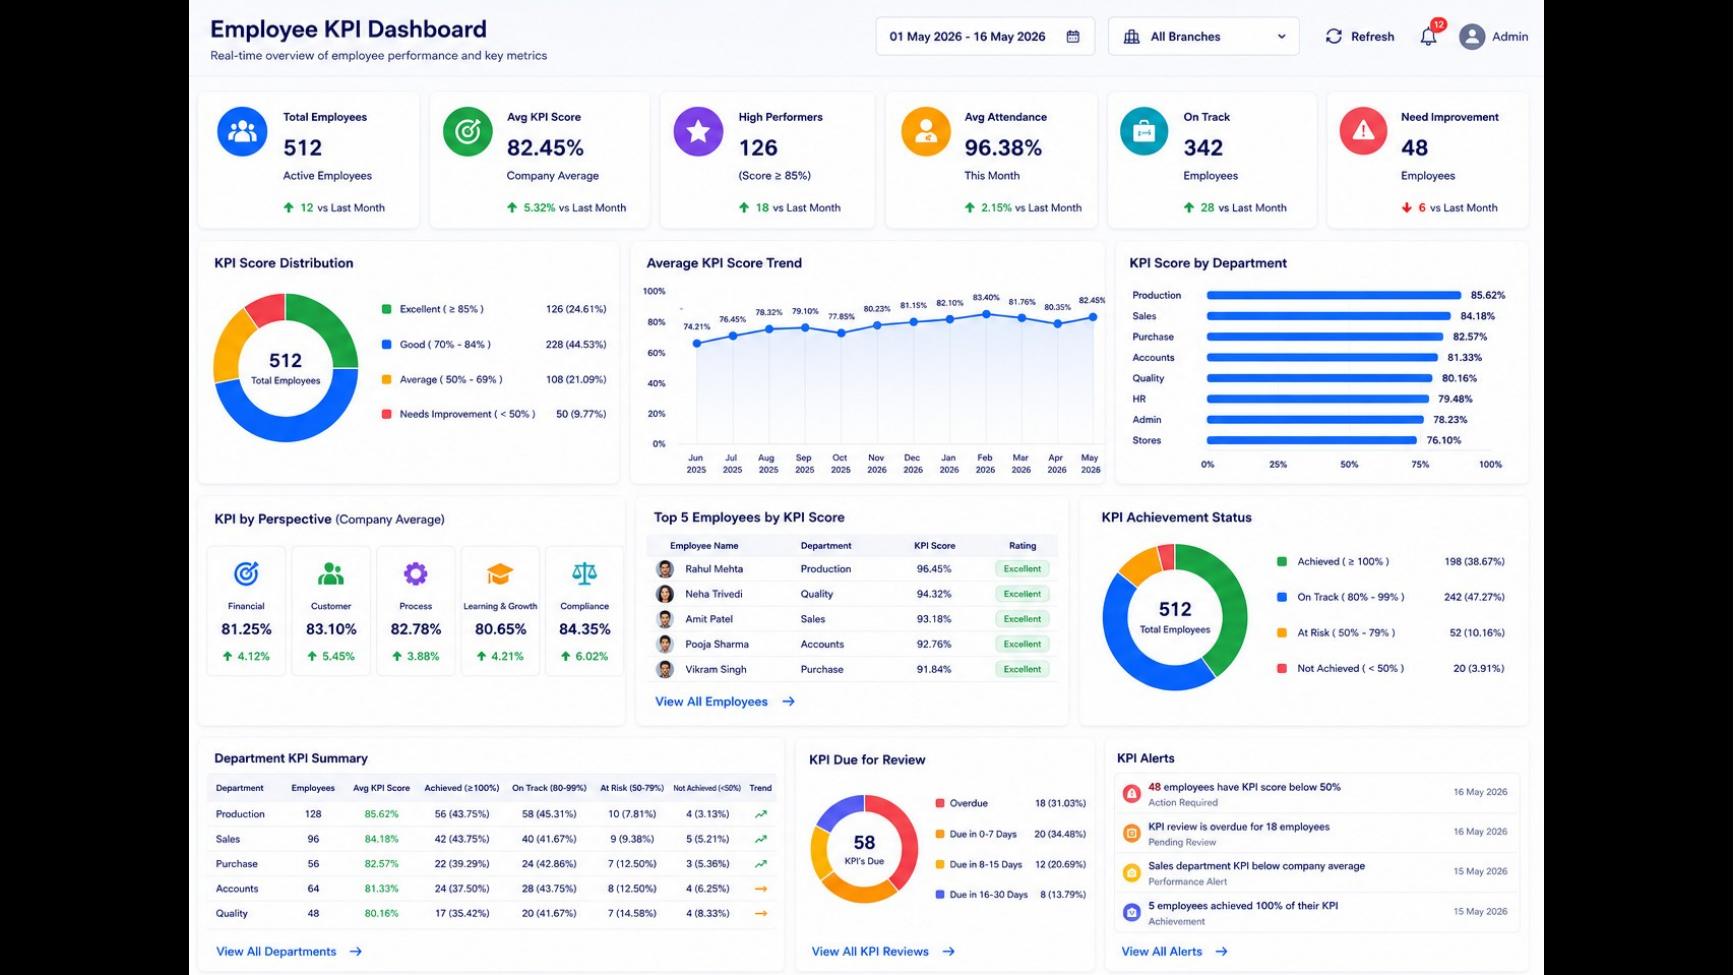Click the Avg KPI Score column header
This screenshot has height=975, width=1734.
click(381, 788)
